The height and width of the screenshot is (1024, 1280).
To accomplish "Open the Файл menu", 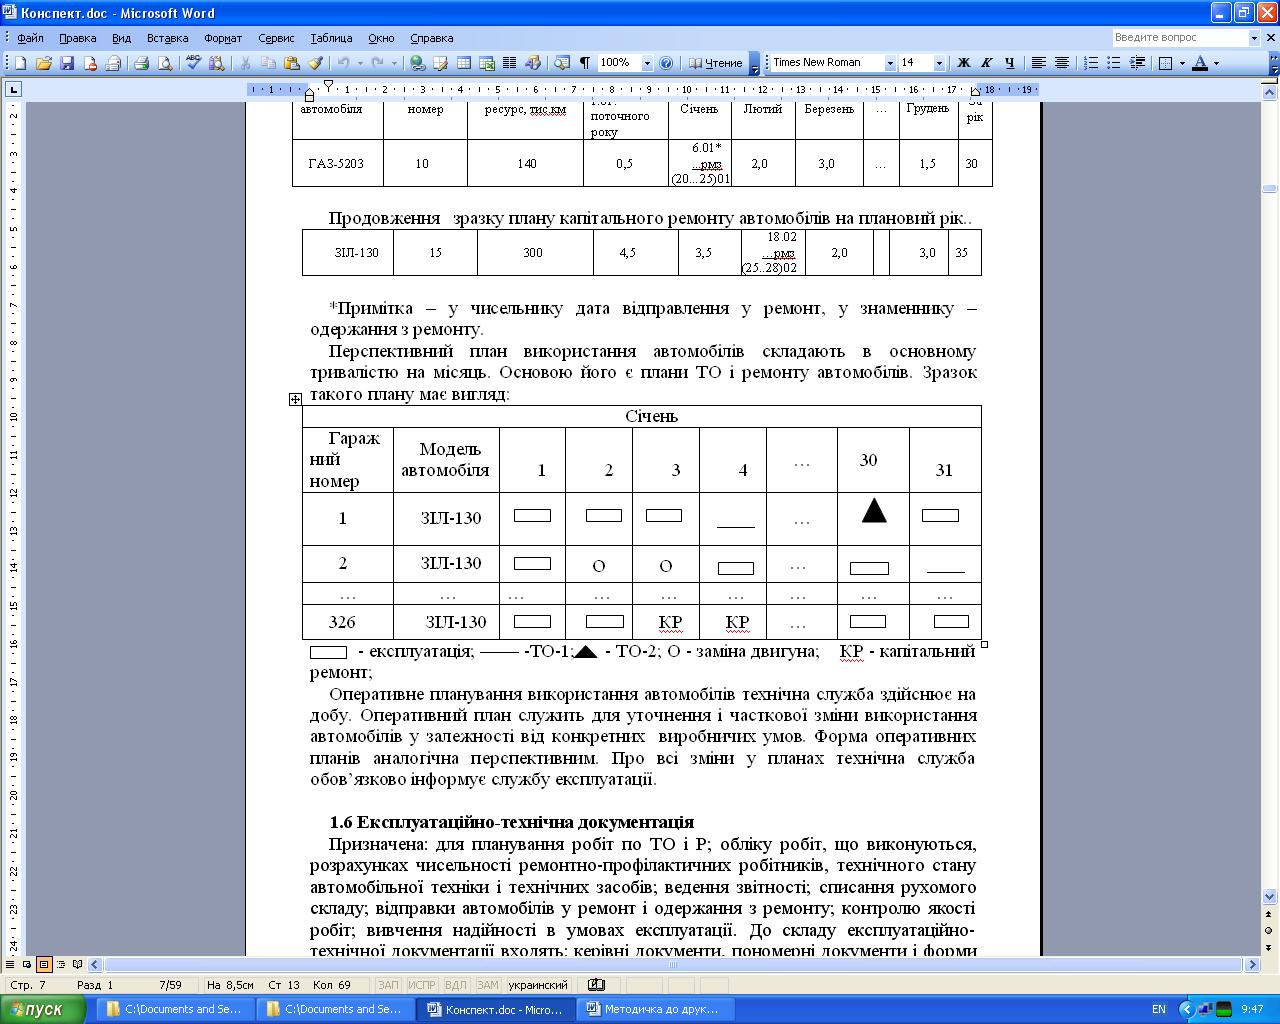I will pos(30,38).
